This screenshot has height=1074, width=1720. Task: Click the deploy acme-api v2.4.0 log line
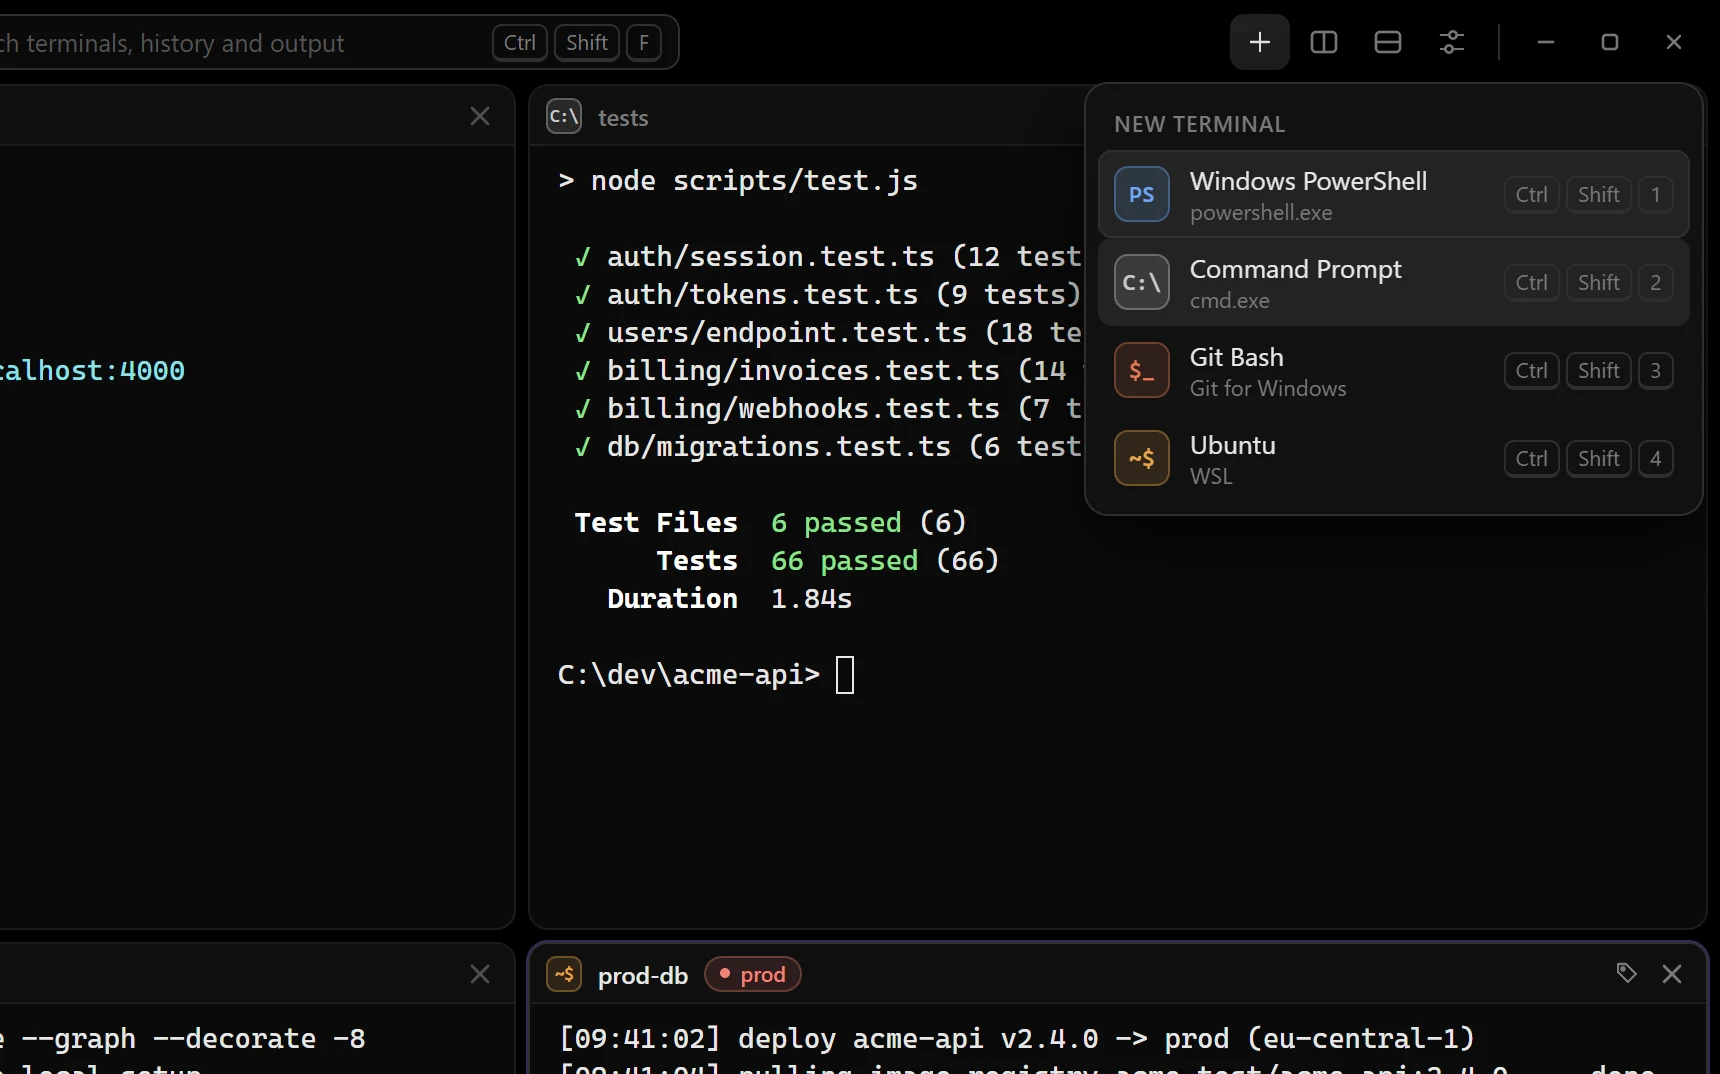1017,1039
